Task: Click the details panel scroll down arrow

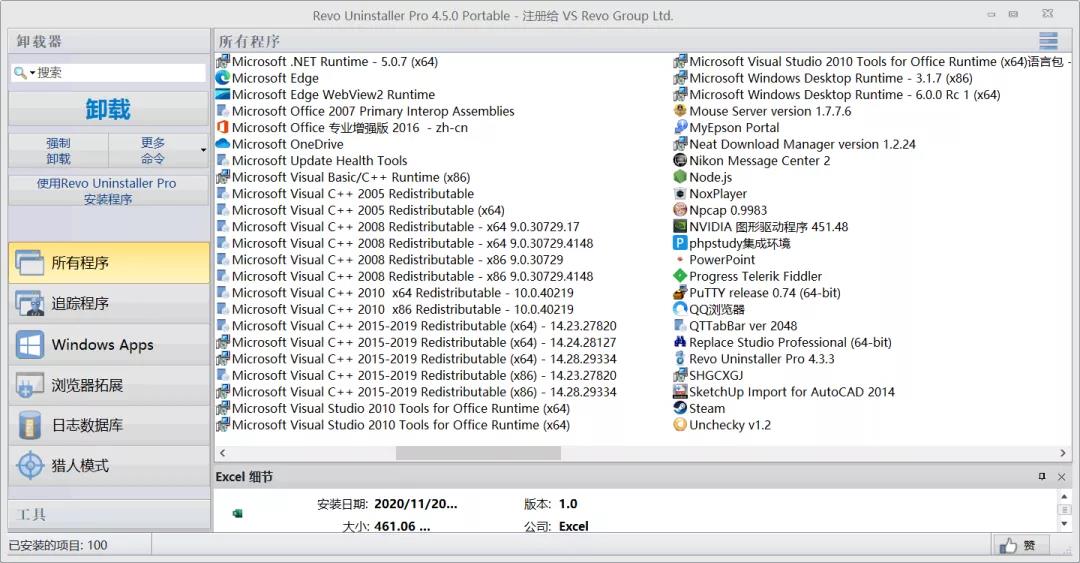Action: [1064, 524]
